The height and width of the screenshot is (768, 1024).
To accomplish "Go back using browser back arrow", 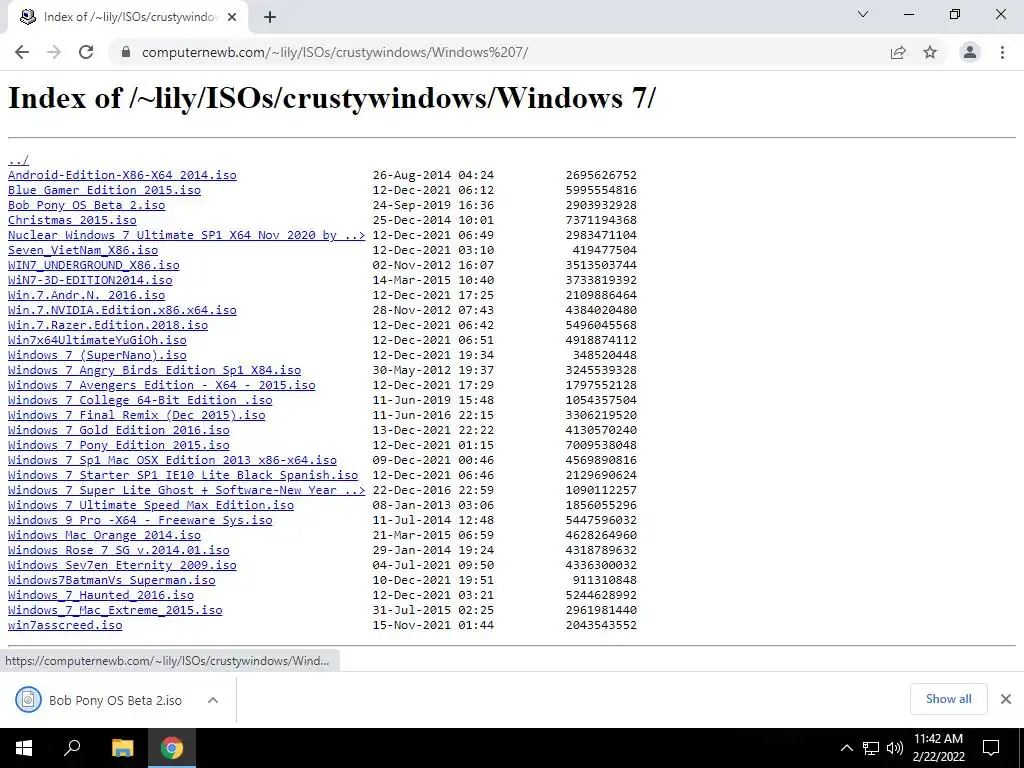I will coord(22,52).
